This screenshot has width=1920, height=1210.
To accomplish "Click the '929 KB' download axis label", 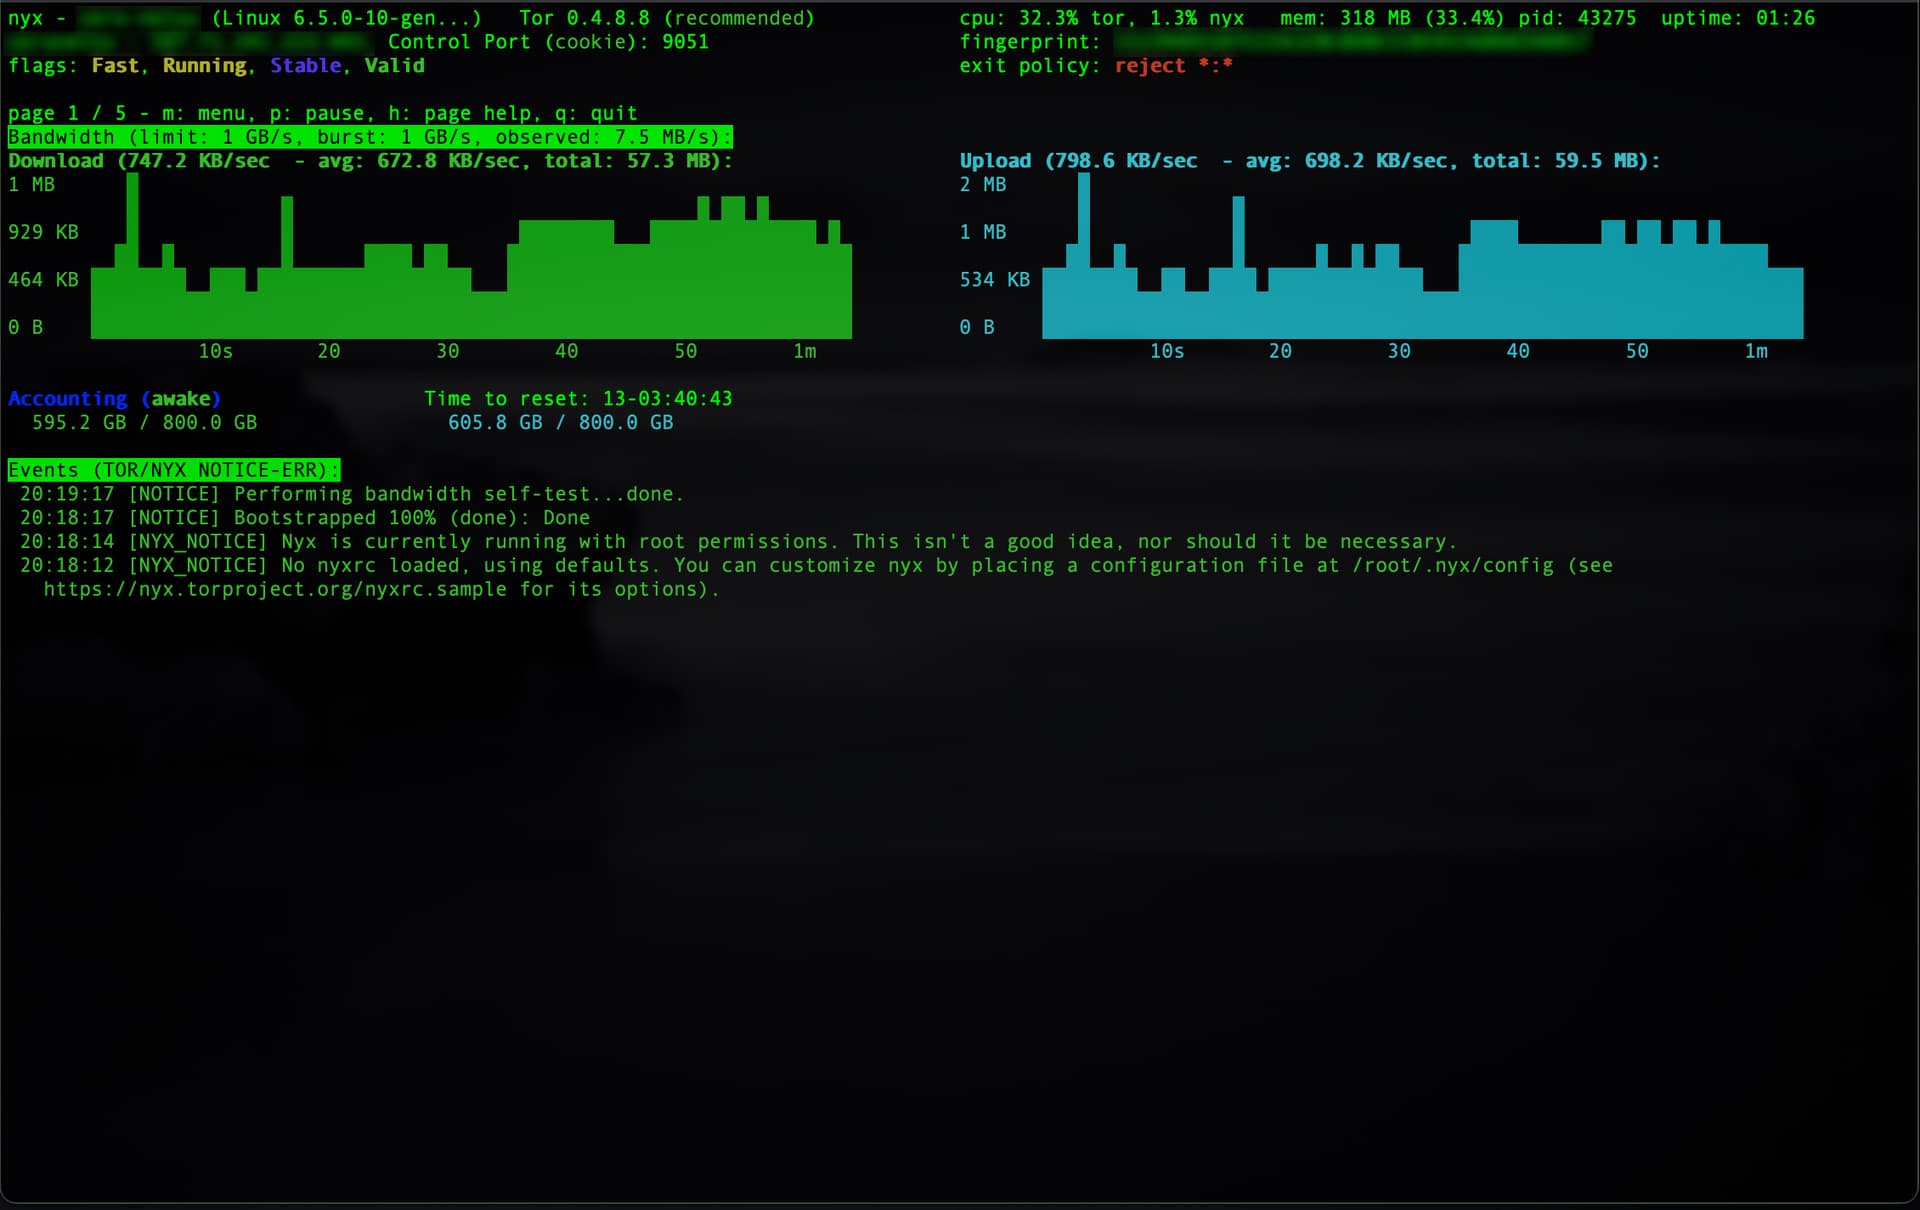I will pyautogui.click(x=43, y=232).
